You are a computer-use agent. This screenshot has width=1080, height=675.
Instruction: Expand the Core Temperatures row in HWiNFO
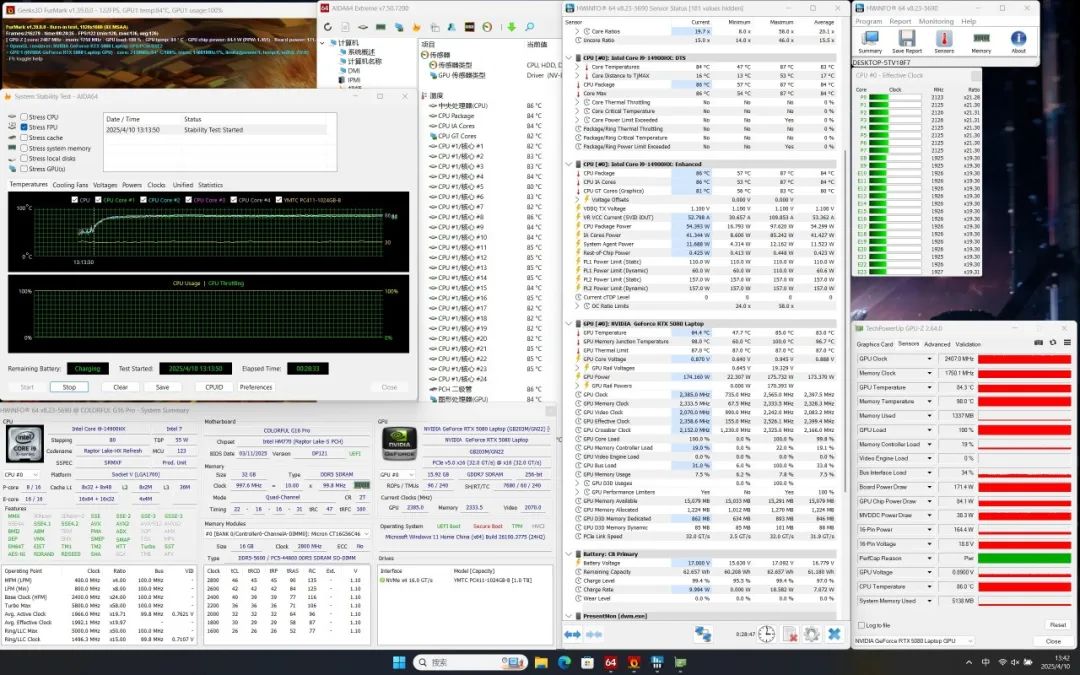coord(577,67)
